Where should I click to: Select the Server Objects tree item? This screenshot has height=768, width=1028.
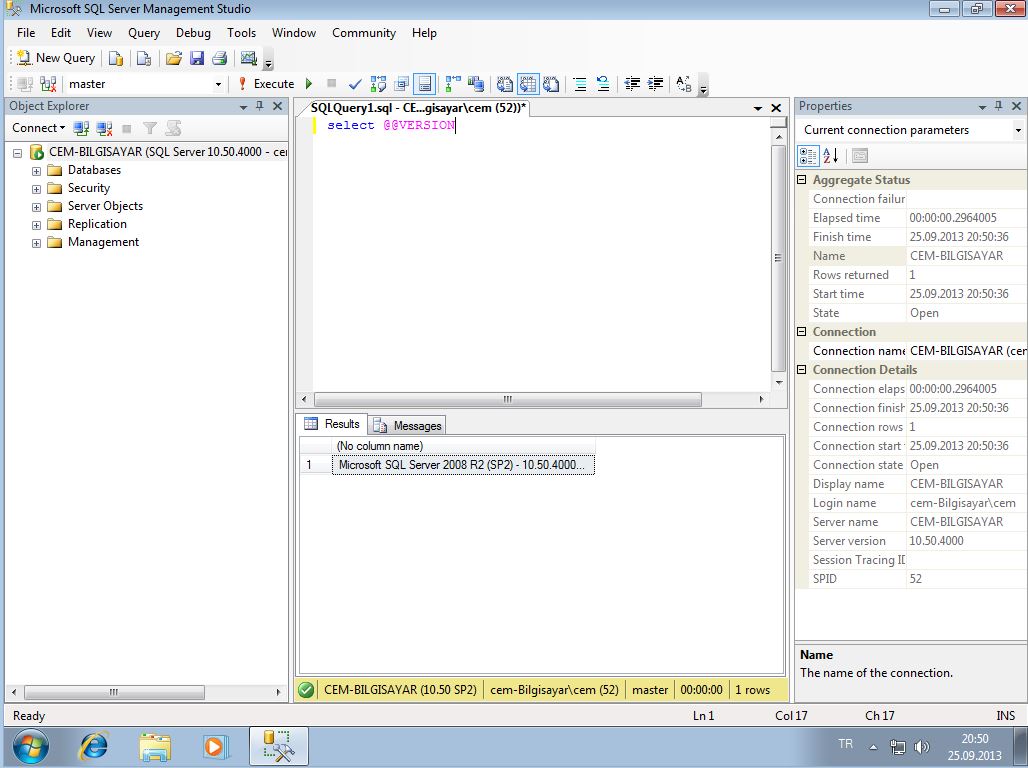coord(105,206)
